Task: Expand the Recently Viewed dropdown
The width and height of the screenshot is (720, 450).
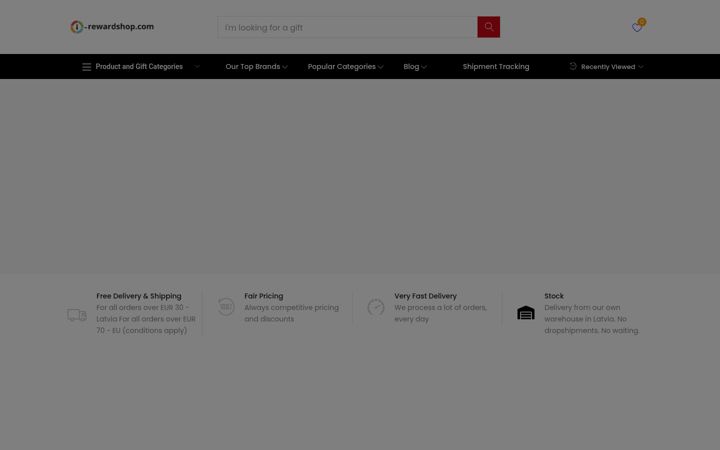Action: pos(606,67)
